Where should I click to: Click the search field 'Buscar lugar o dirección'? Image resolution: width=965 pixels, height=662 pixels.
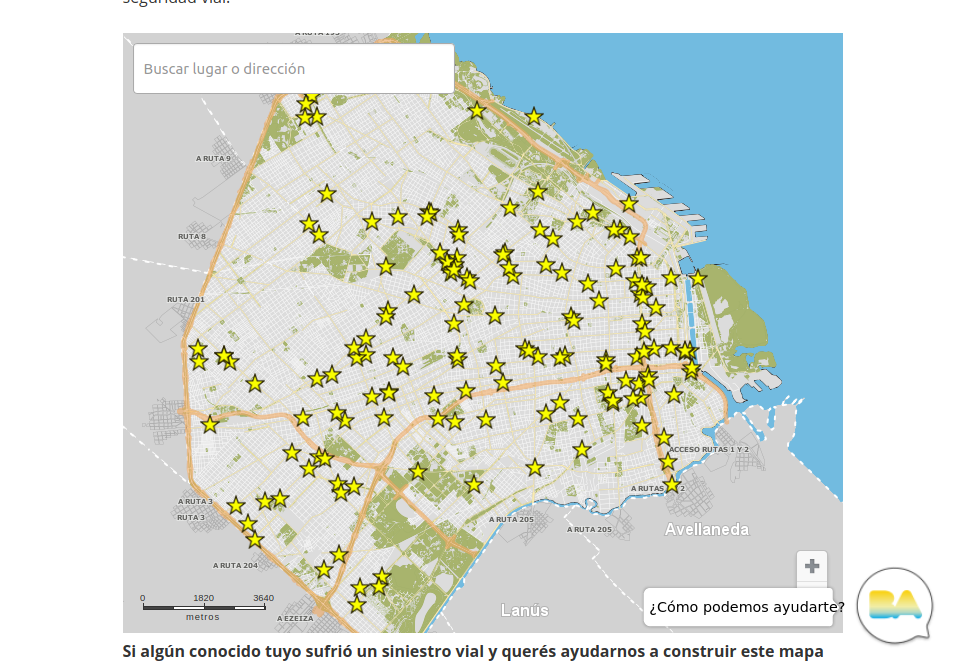coord(293,69)
